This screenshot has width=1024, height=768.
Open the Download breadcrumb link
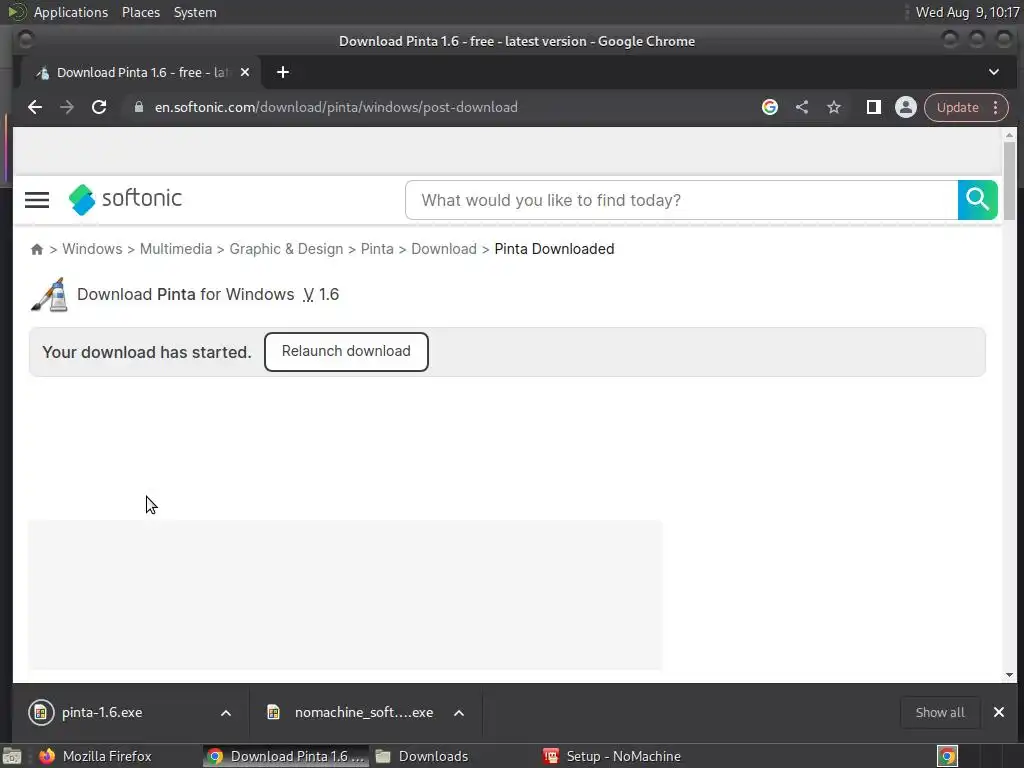[444, 249]
